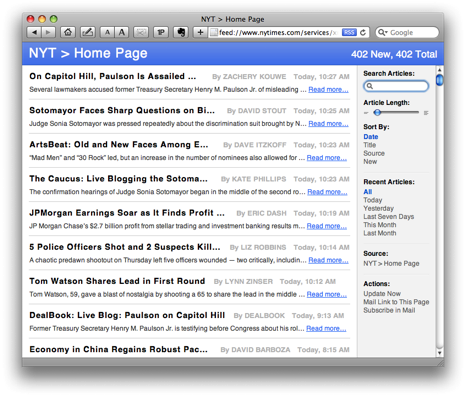Read more on The Caucus article
465x397 pixels.
point(327,192)
